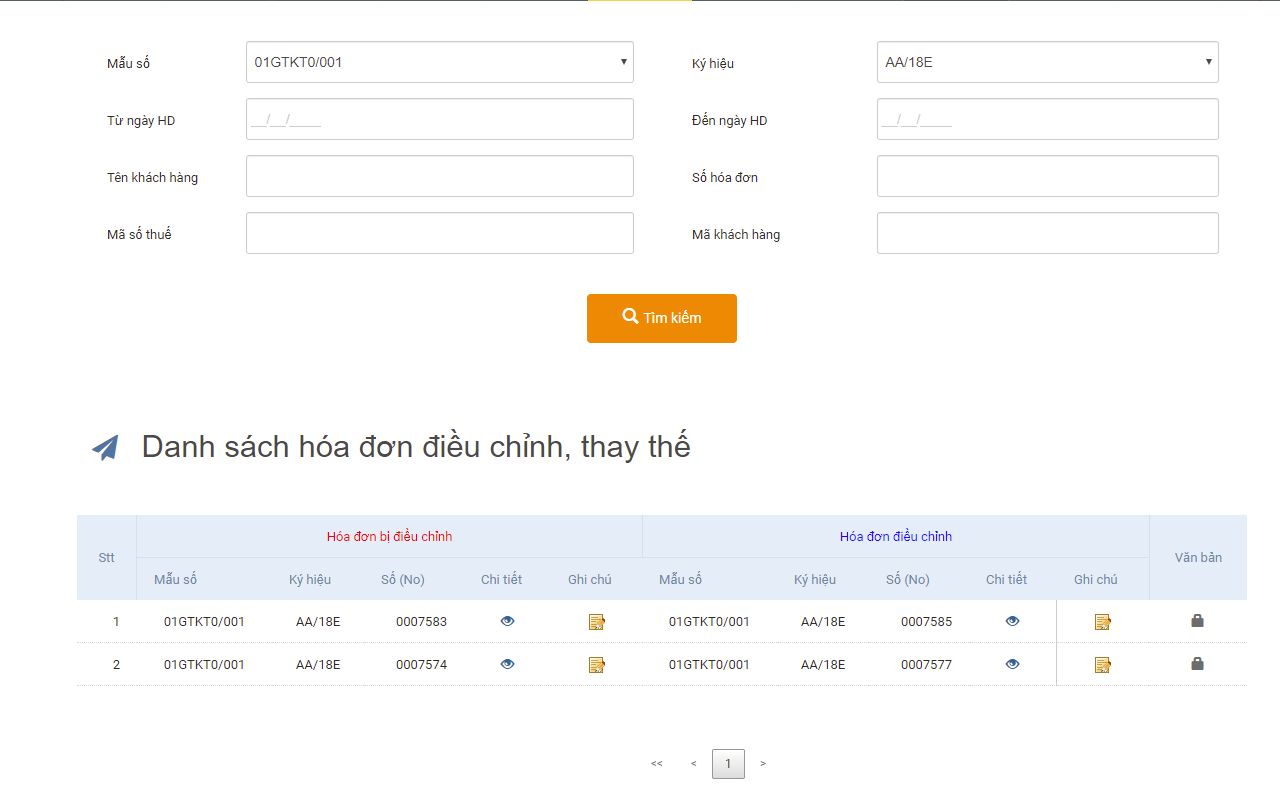The width and height of the screenshot is (1280, 800).
Task: Click inside the Tên khách hàng field
Action: [440, 176]
